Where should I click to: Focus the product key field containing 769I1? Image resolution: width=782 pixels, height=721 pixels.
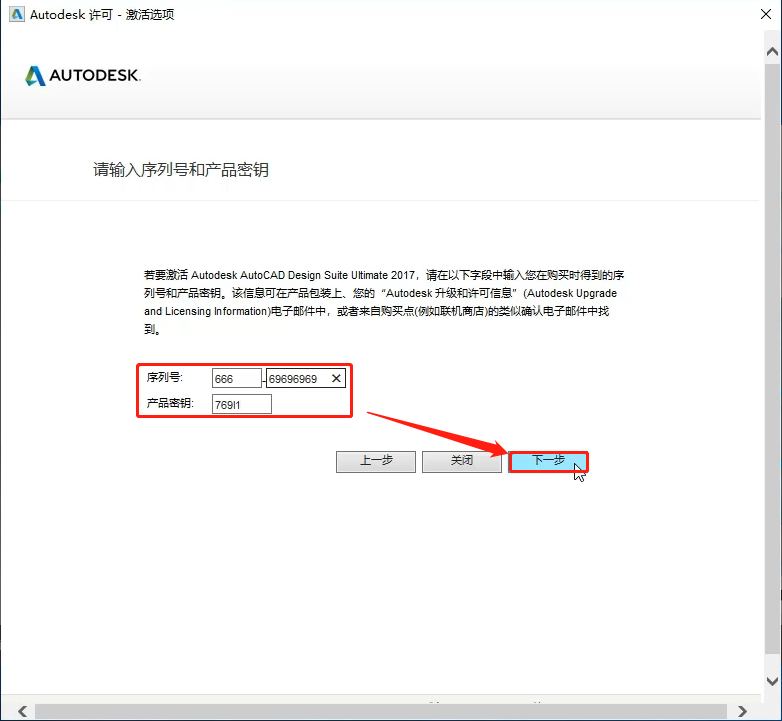242,404
